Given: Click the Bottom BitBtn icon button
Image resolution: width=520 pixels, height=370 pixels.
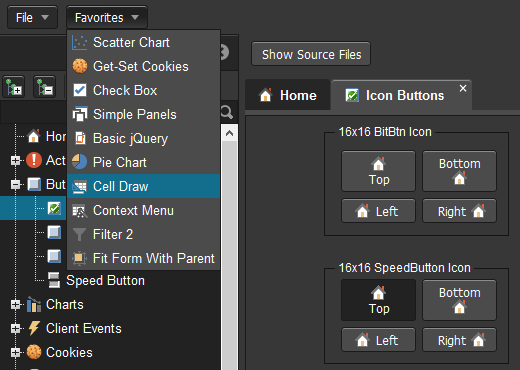Looking at the screenshot, I should click(x=459, y=171).
